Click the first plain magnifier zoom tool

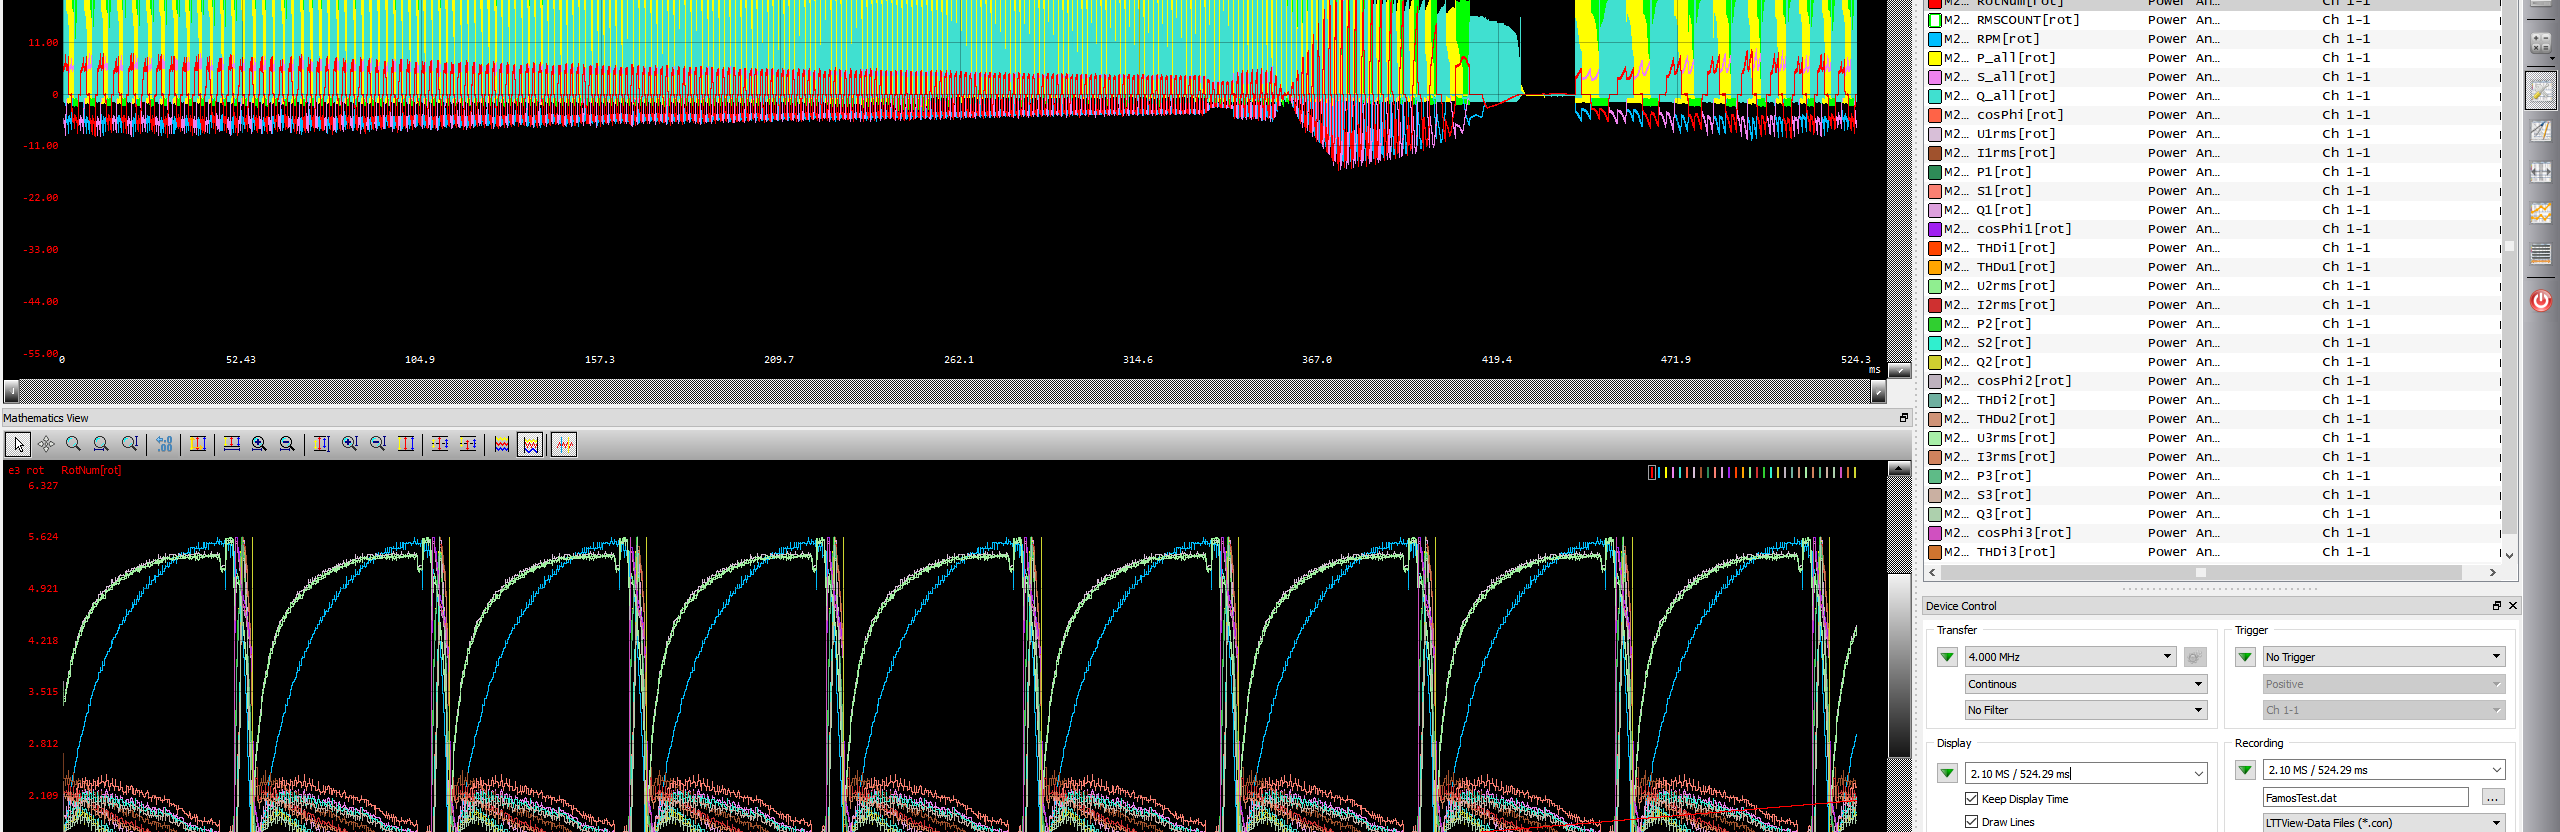(73, 444)
